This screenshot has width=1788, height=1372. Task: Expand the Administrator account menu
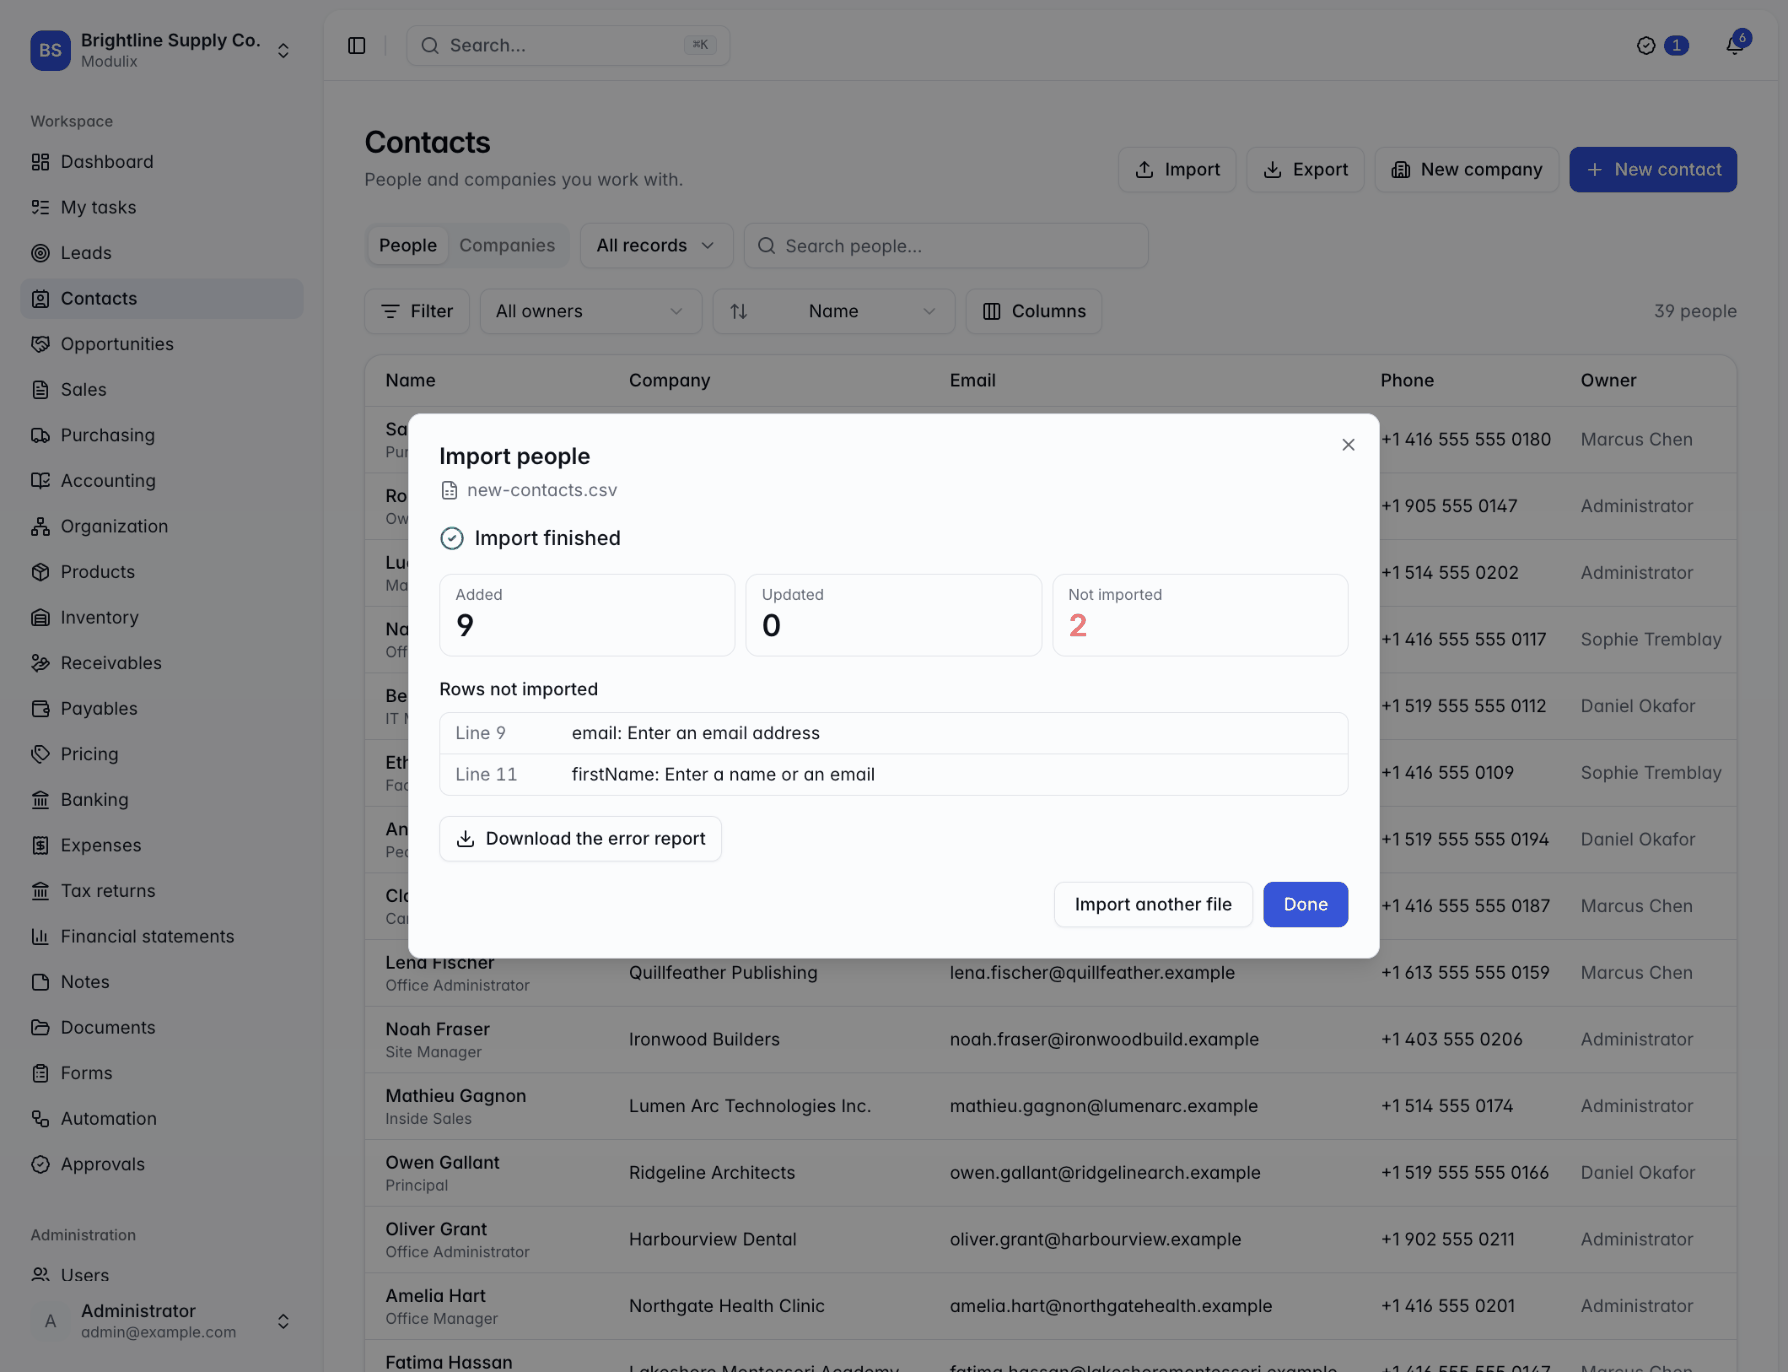pos(161,1321)
